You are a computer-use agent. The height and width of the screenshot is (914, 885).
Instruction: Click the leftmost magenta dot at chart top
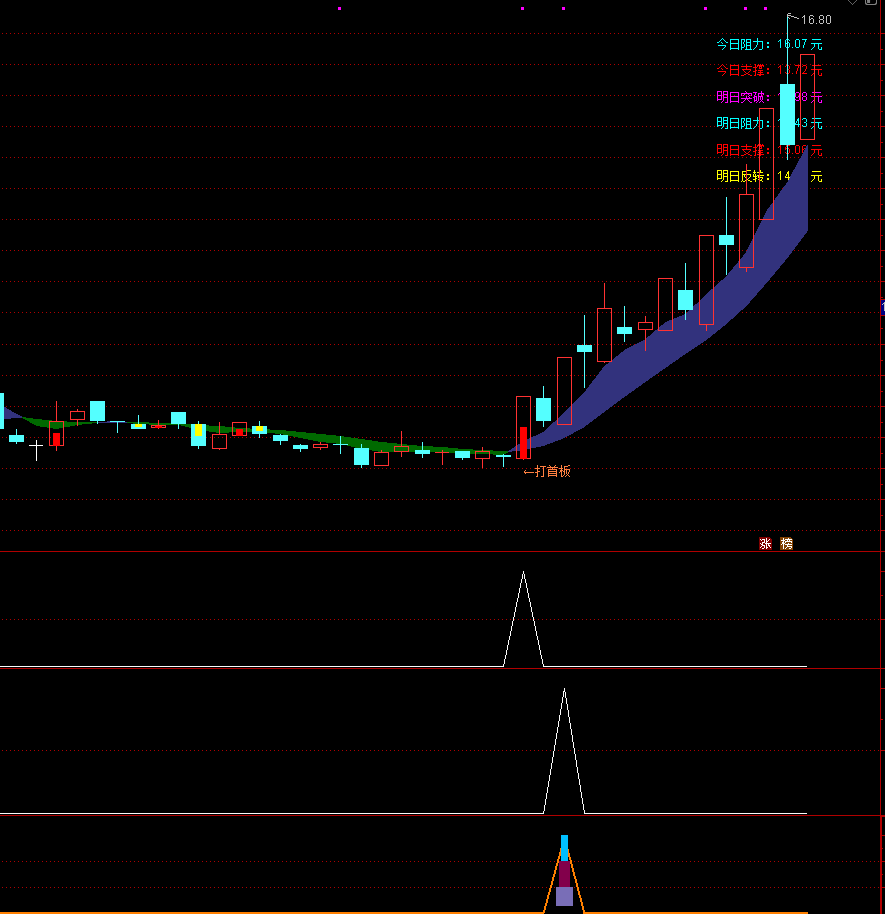point(339,8)
